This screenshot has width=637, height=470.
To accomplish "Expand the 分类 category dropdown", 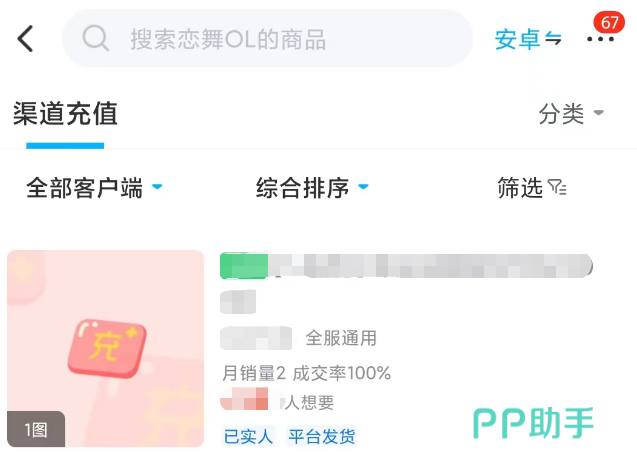I will (571, 114).
